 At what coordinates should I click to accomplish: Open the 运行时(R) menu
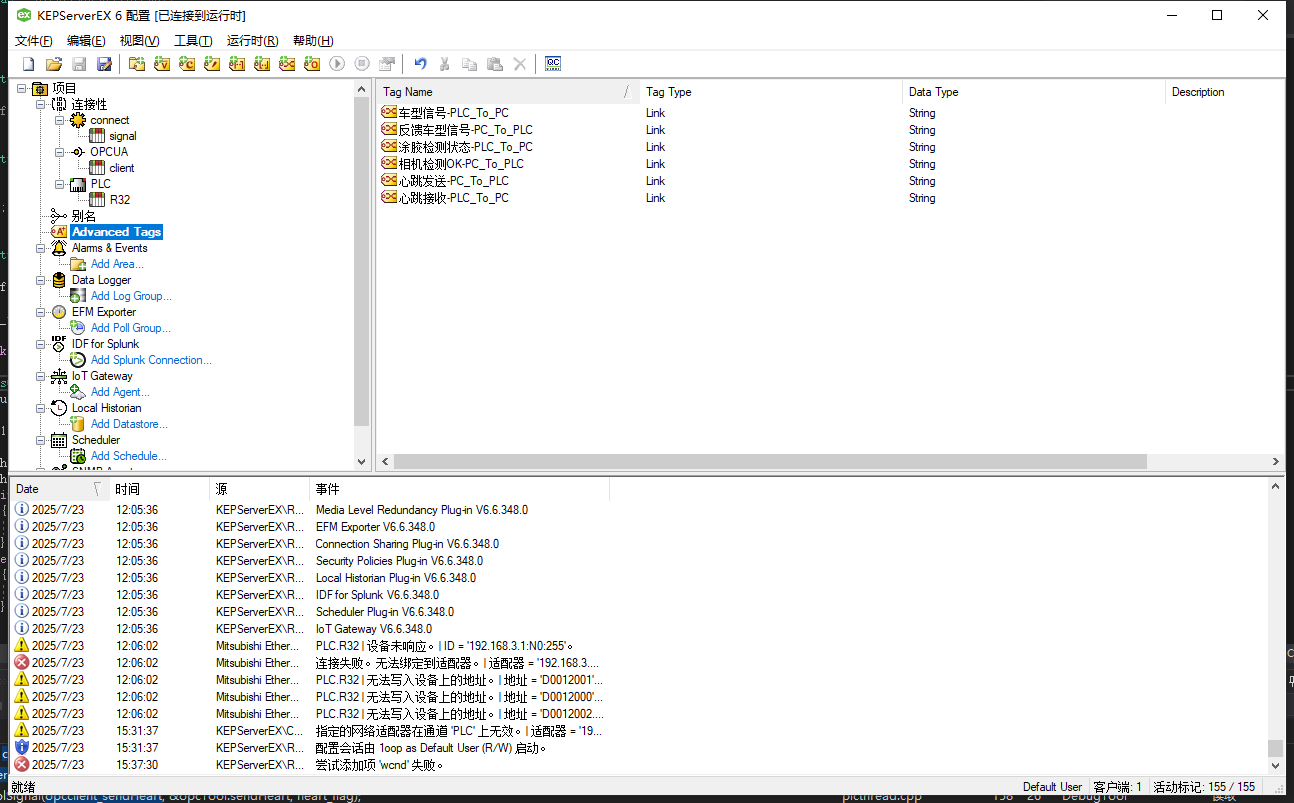[x=252, y=40]
